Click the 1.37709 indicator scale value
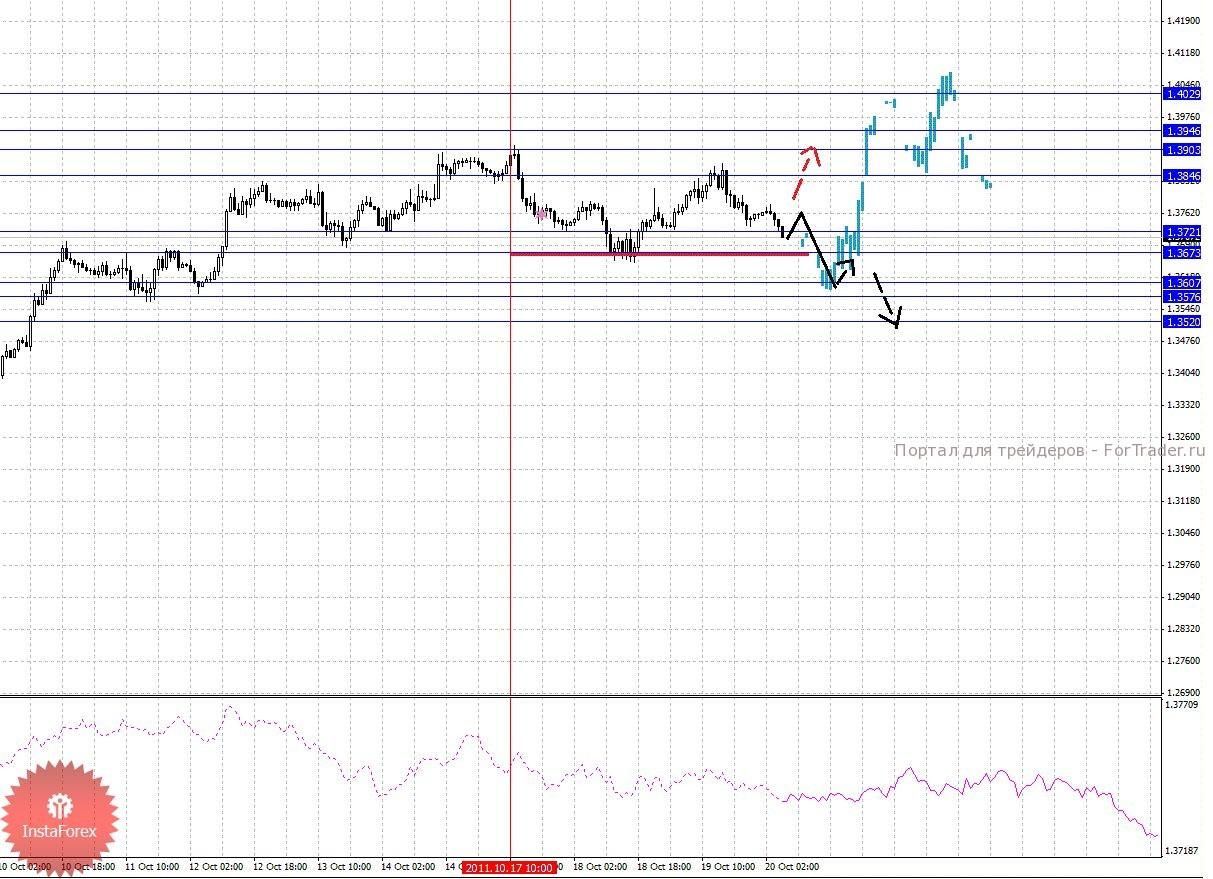Viewport: 1213px width, 879px height. pyautogui.click(x=1184, y=705)
